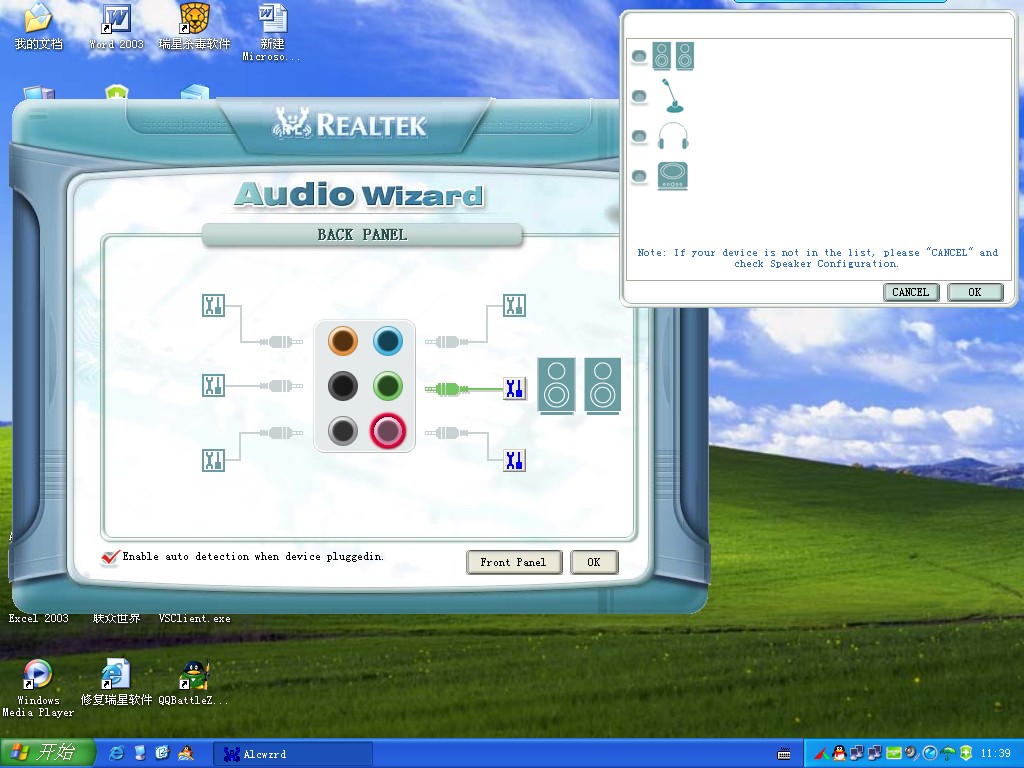Open the Windows Start menu

[x=48, y=753]
